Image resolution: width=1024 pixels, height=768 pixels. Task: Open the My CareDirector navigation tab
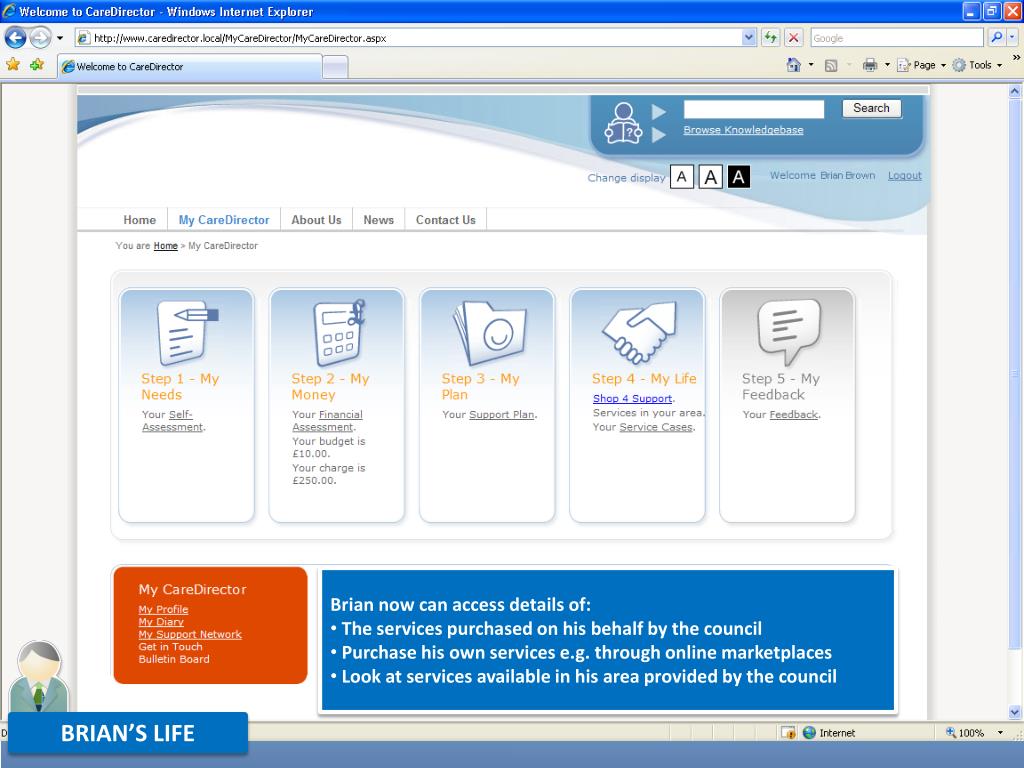click(224, 220)
